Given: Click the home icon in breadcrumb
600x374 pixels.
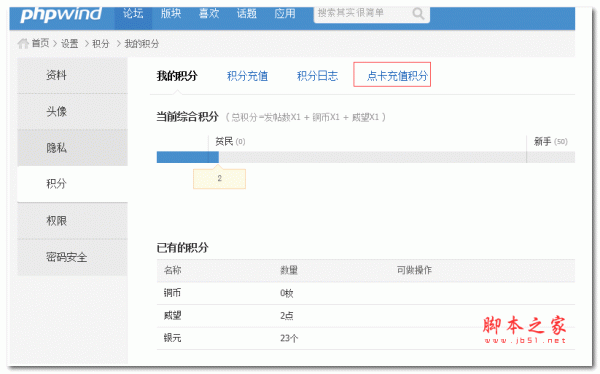Looking at the screenshot, I should pyautogui.click(x=23, y=43).
